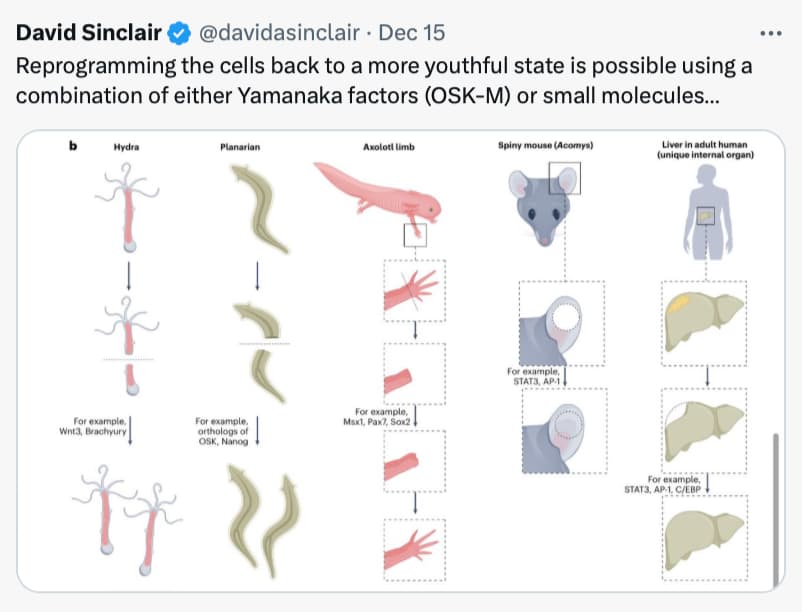Click the 'Axolotl limb' column heading
Viewport: 802px width, 612px height.
pyautogui.click(x=389, y=147)
